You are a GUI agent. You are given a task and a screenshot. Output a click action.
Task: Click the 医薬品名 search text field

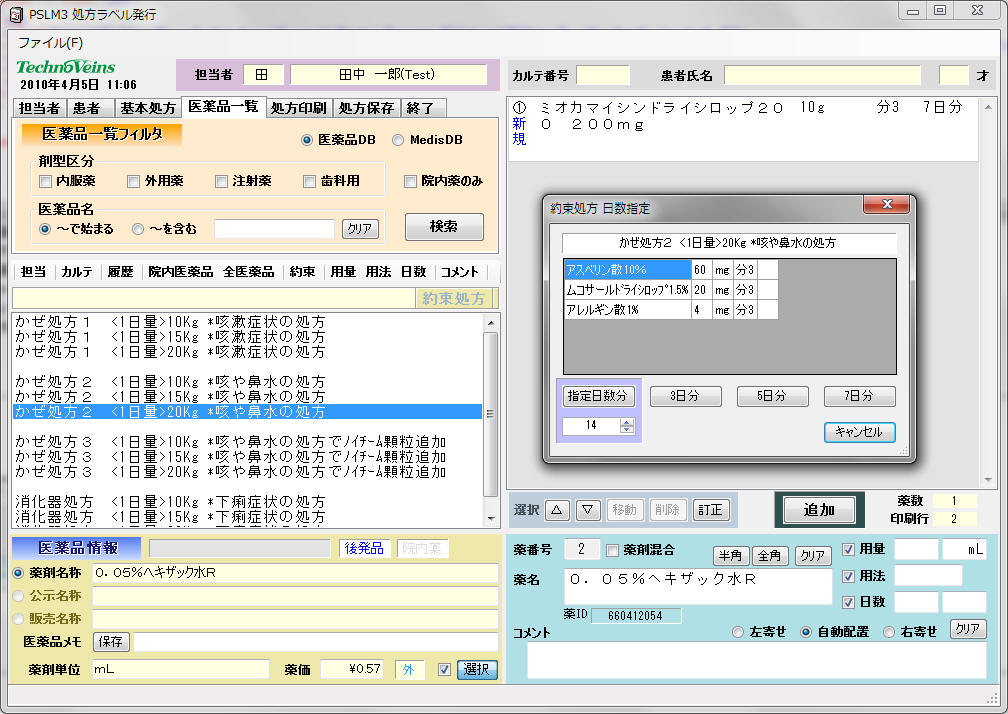274,229
